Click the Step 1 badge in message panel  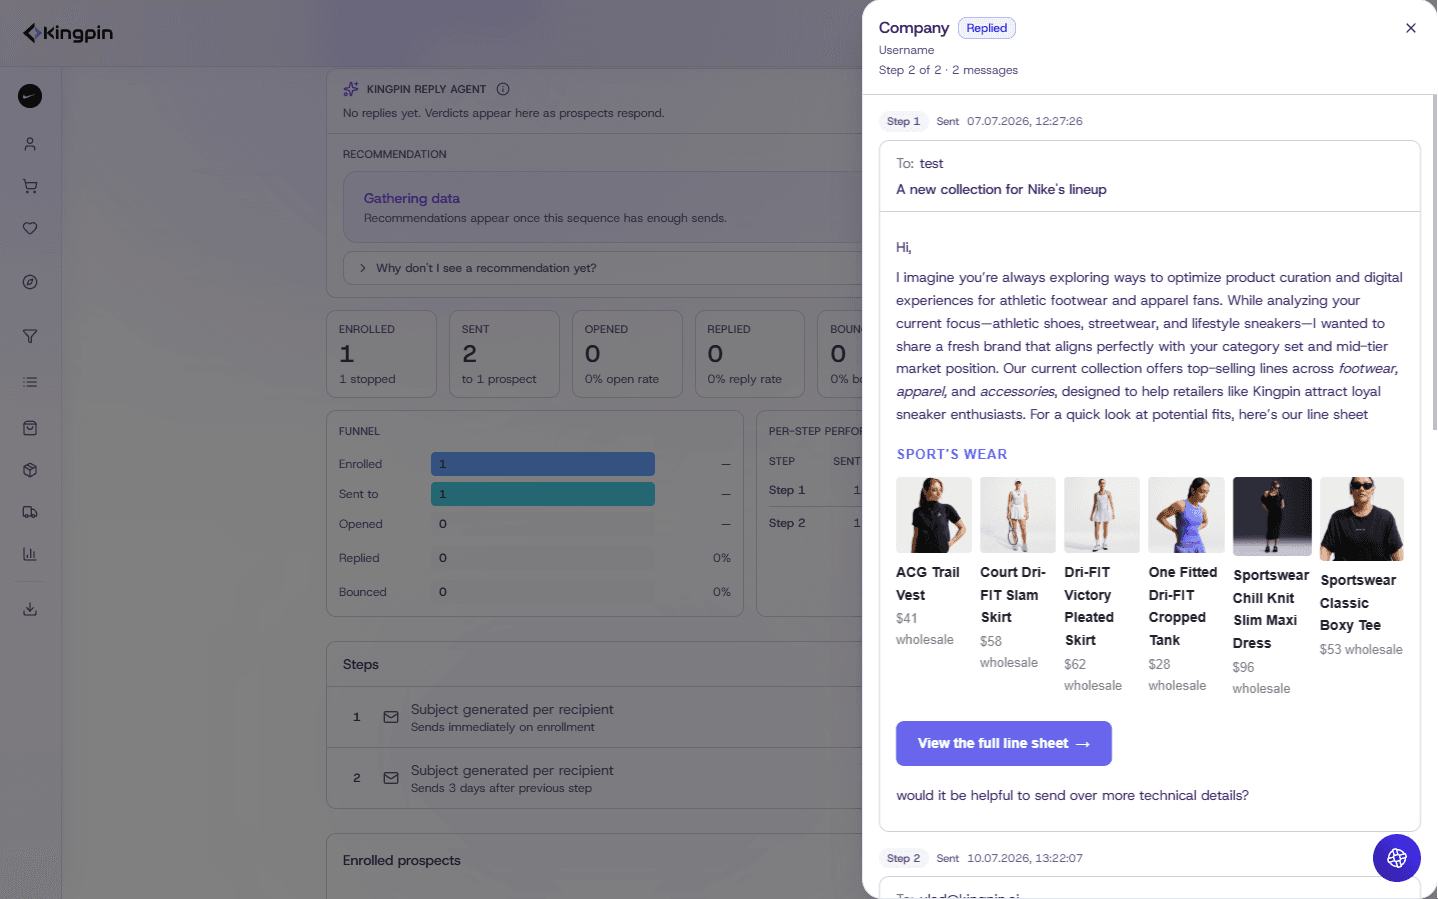pyautogui.click(x=903, y=121)
